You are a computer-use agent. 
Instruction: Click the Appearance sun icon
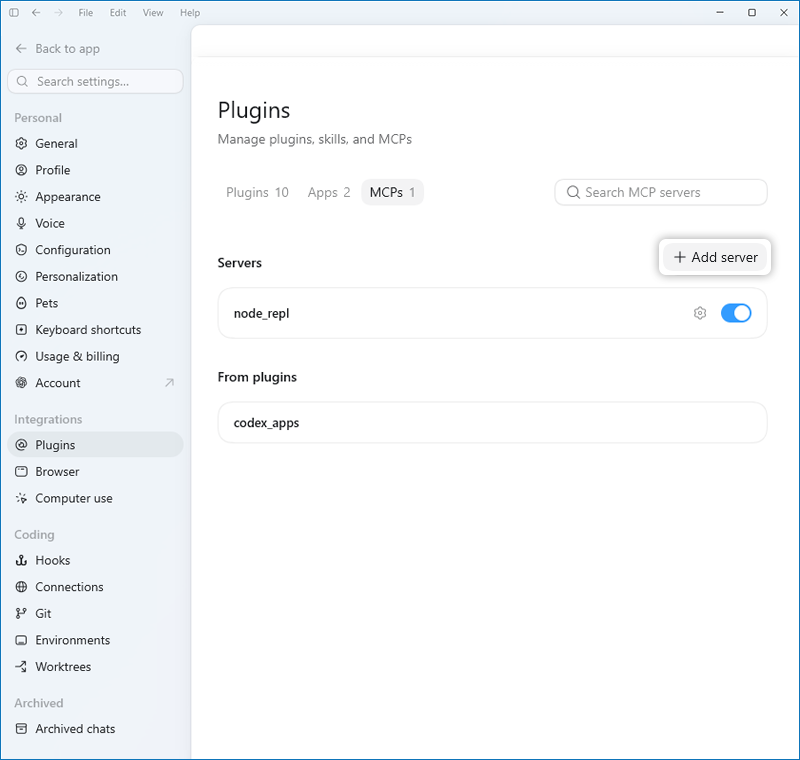(x=21, y=197)
